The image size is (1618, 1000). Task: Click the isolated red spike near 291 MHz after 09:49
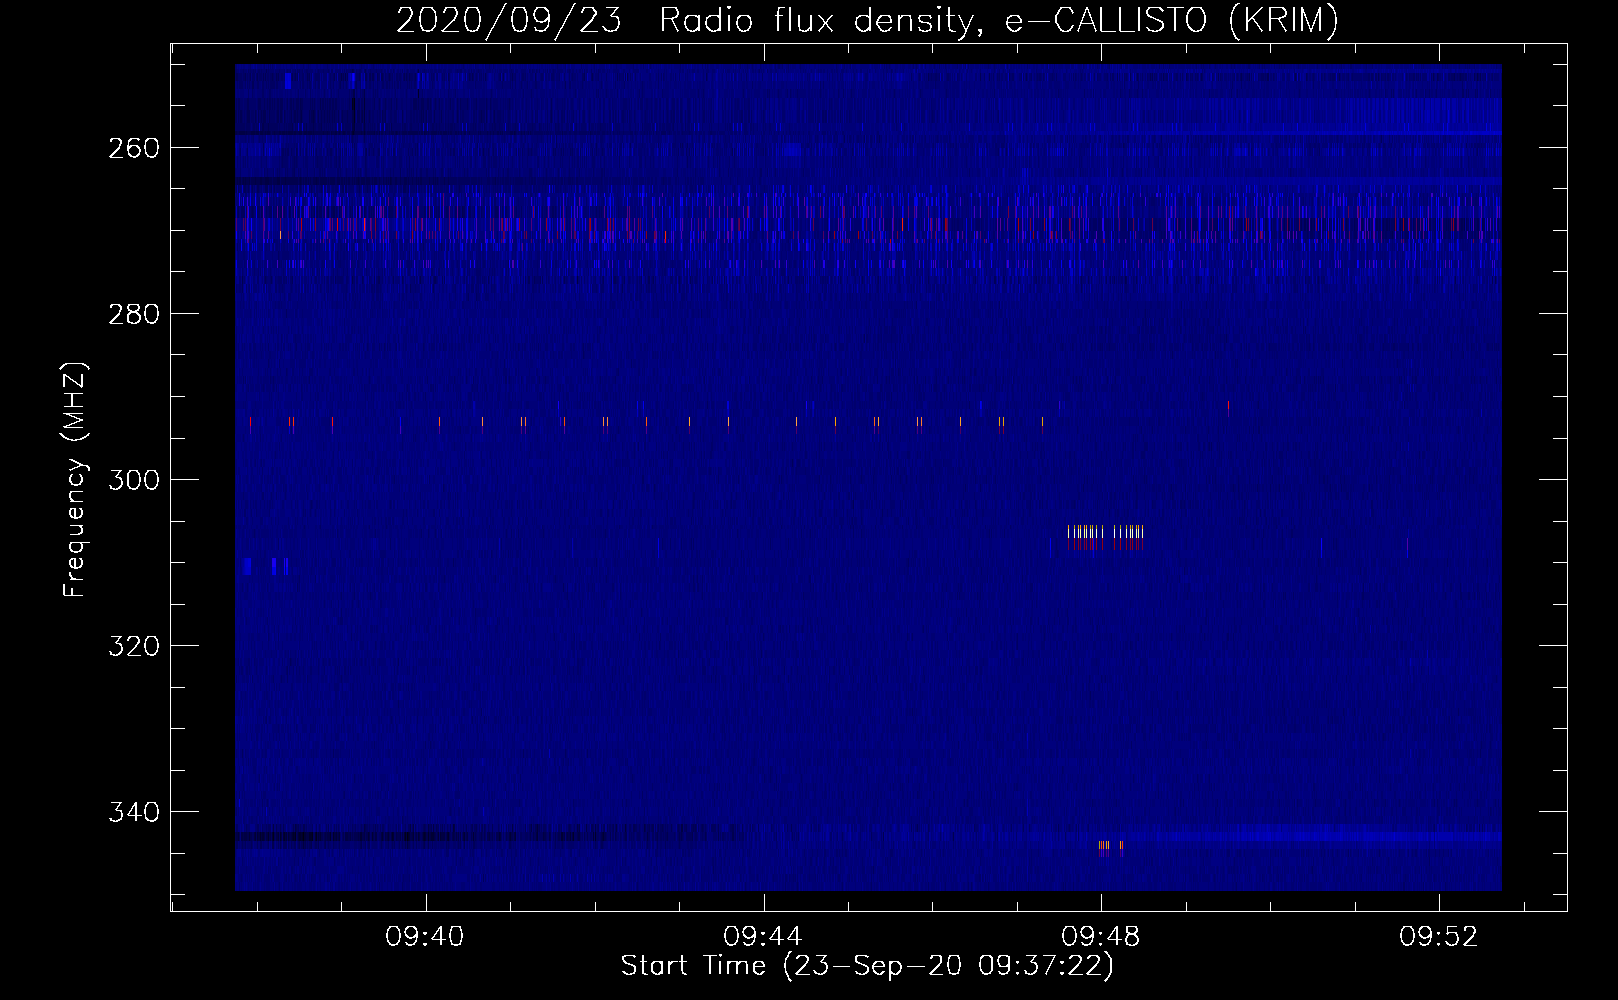(x=1228, y=407)
